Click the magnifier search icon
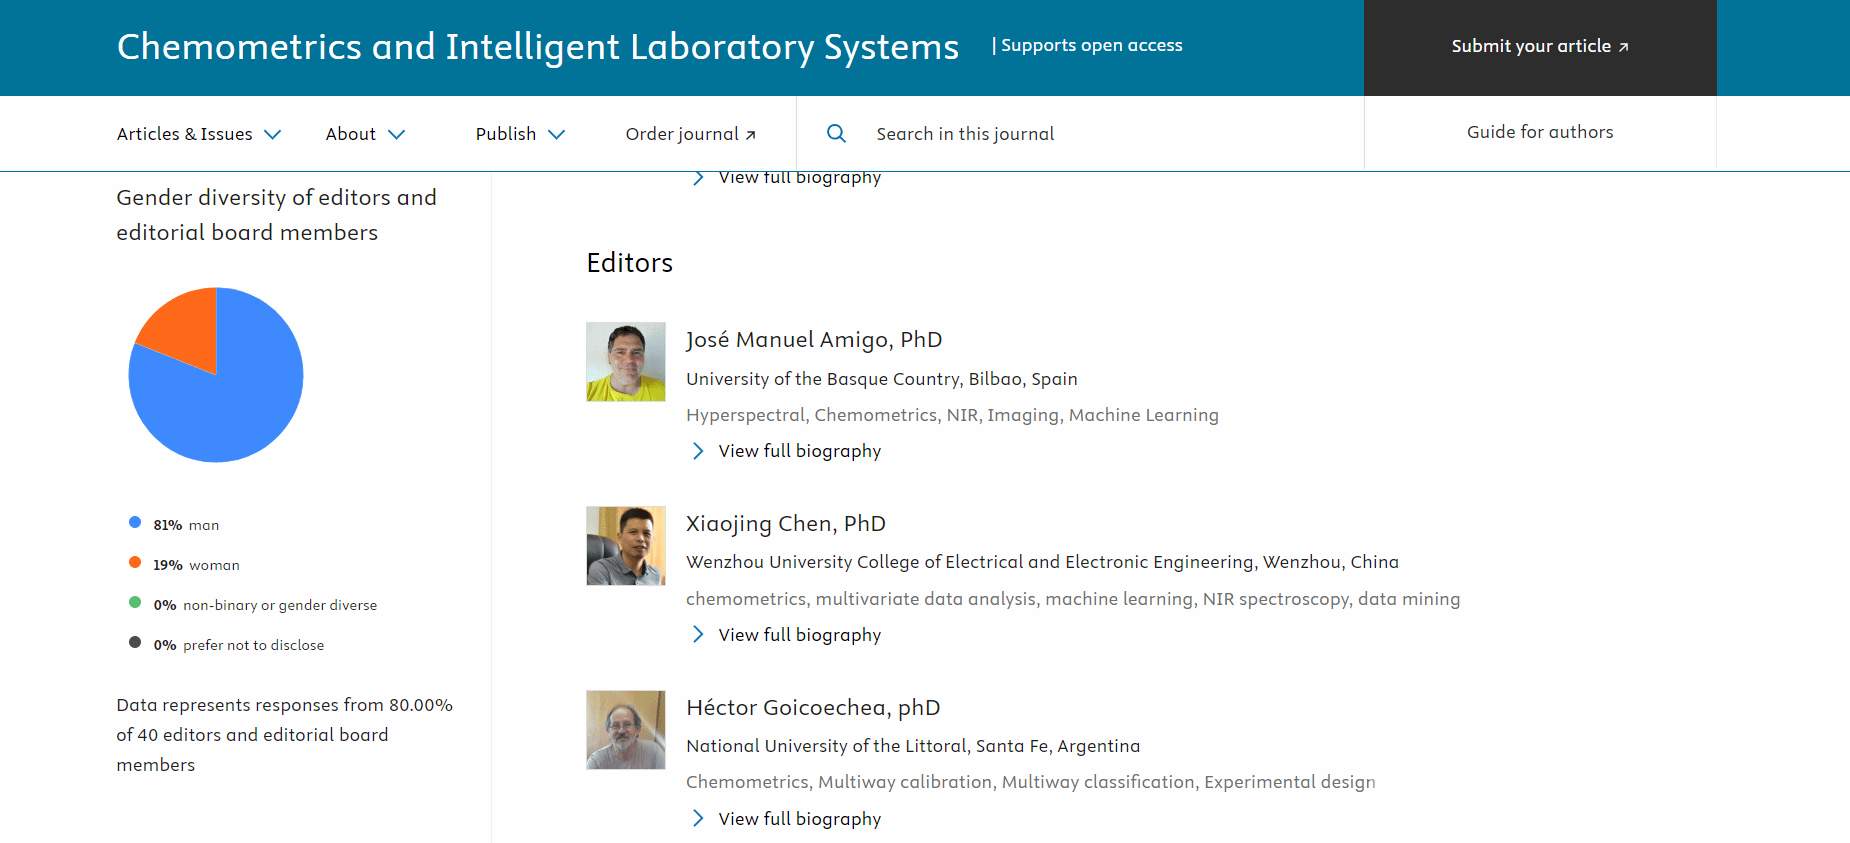 (x=836, y=133)
